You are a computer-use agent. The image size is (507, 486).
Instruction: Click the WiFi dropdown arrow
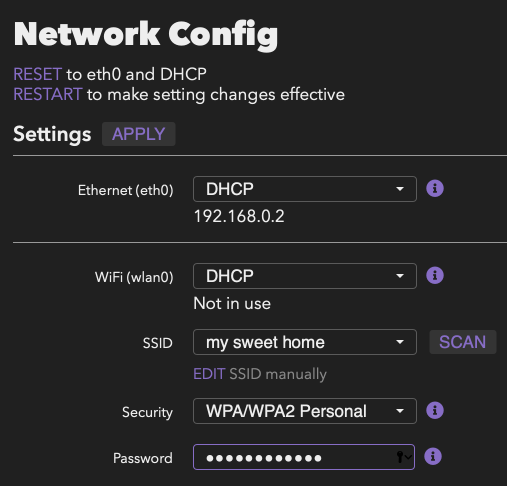(400, 276)
